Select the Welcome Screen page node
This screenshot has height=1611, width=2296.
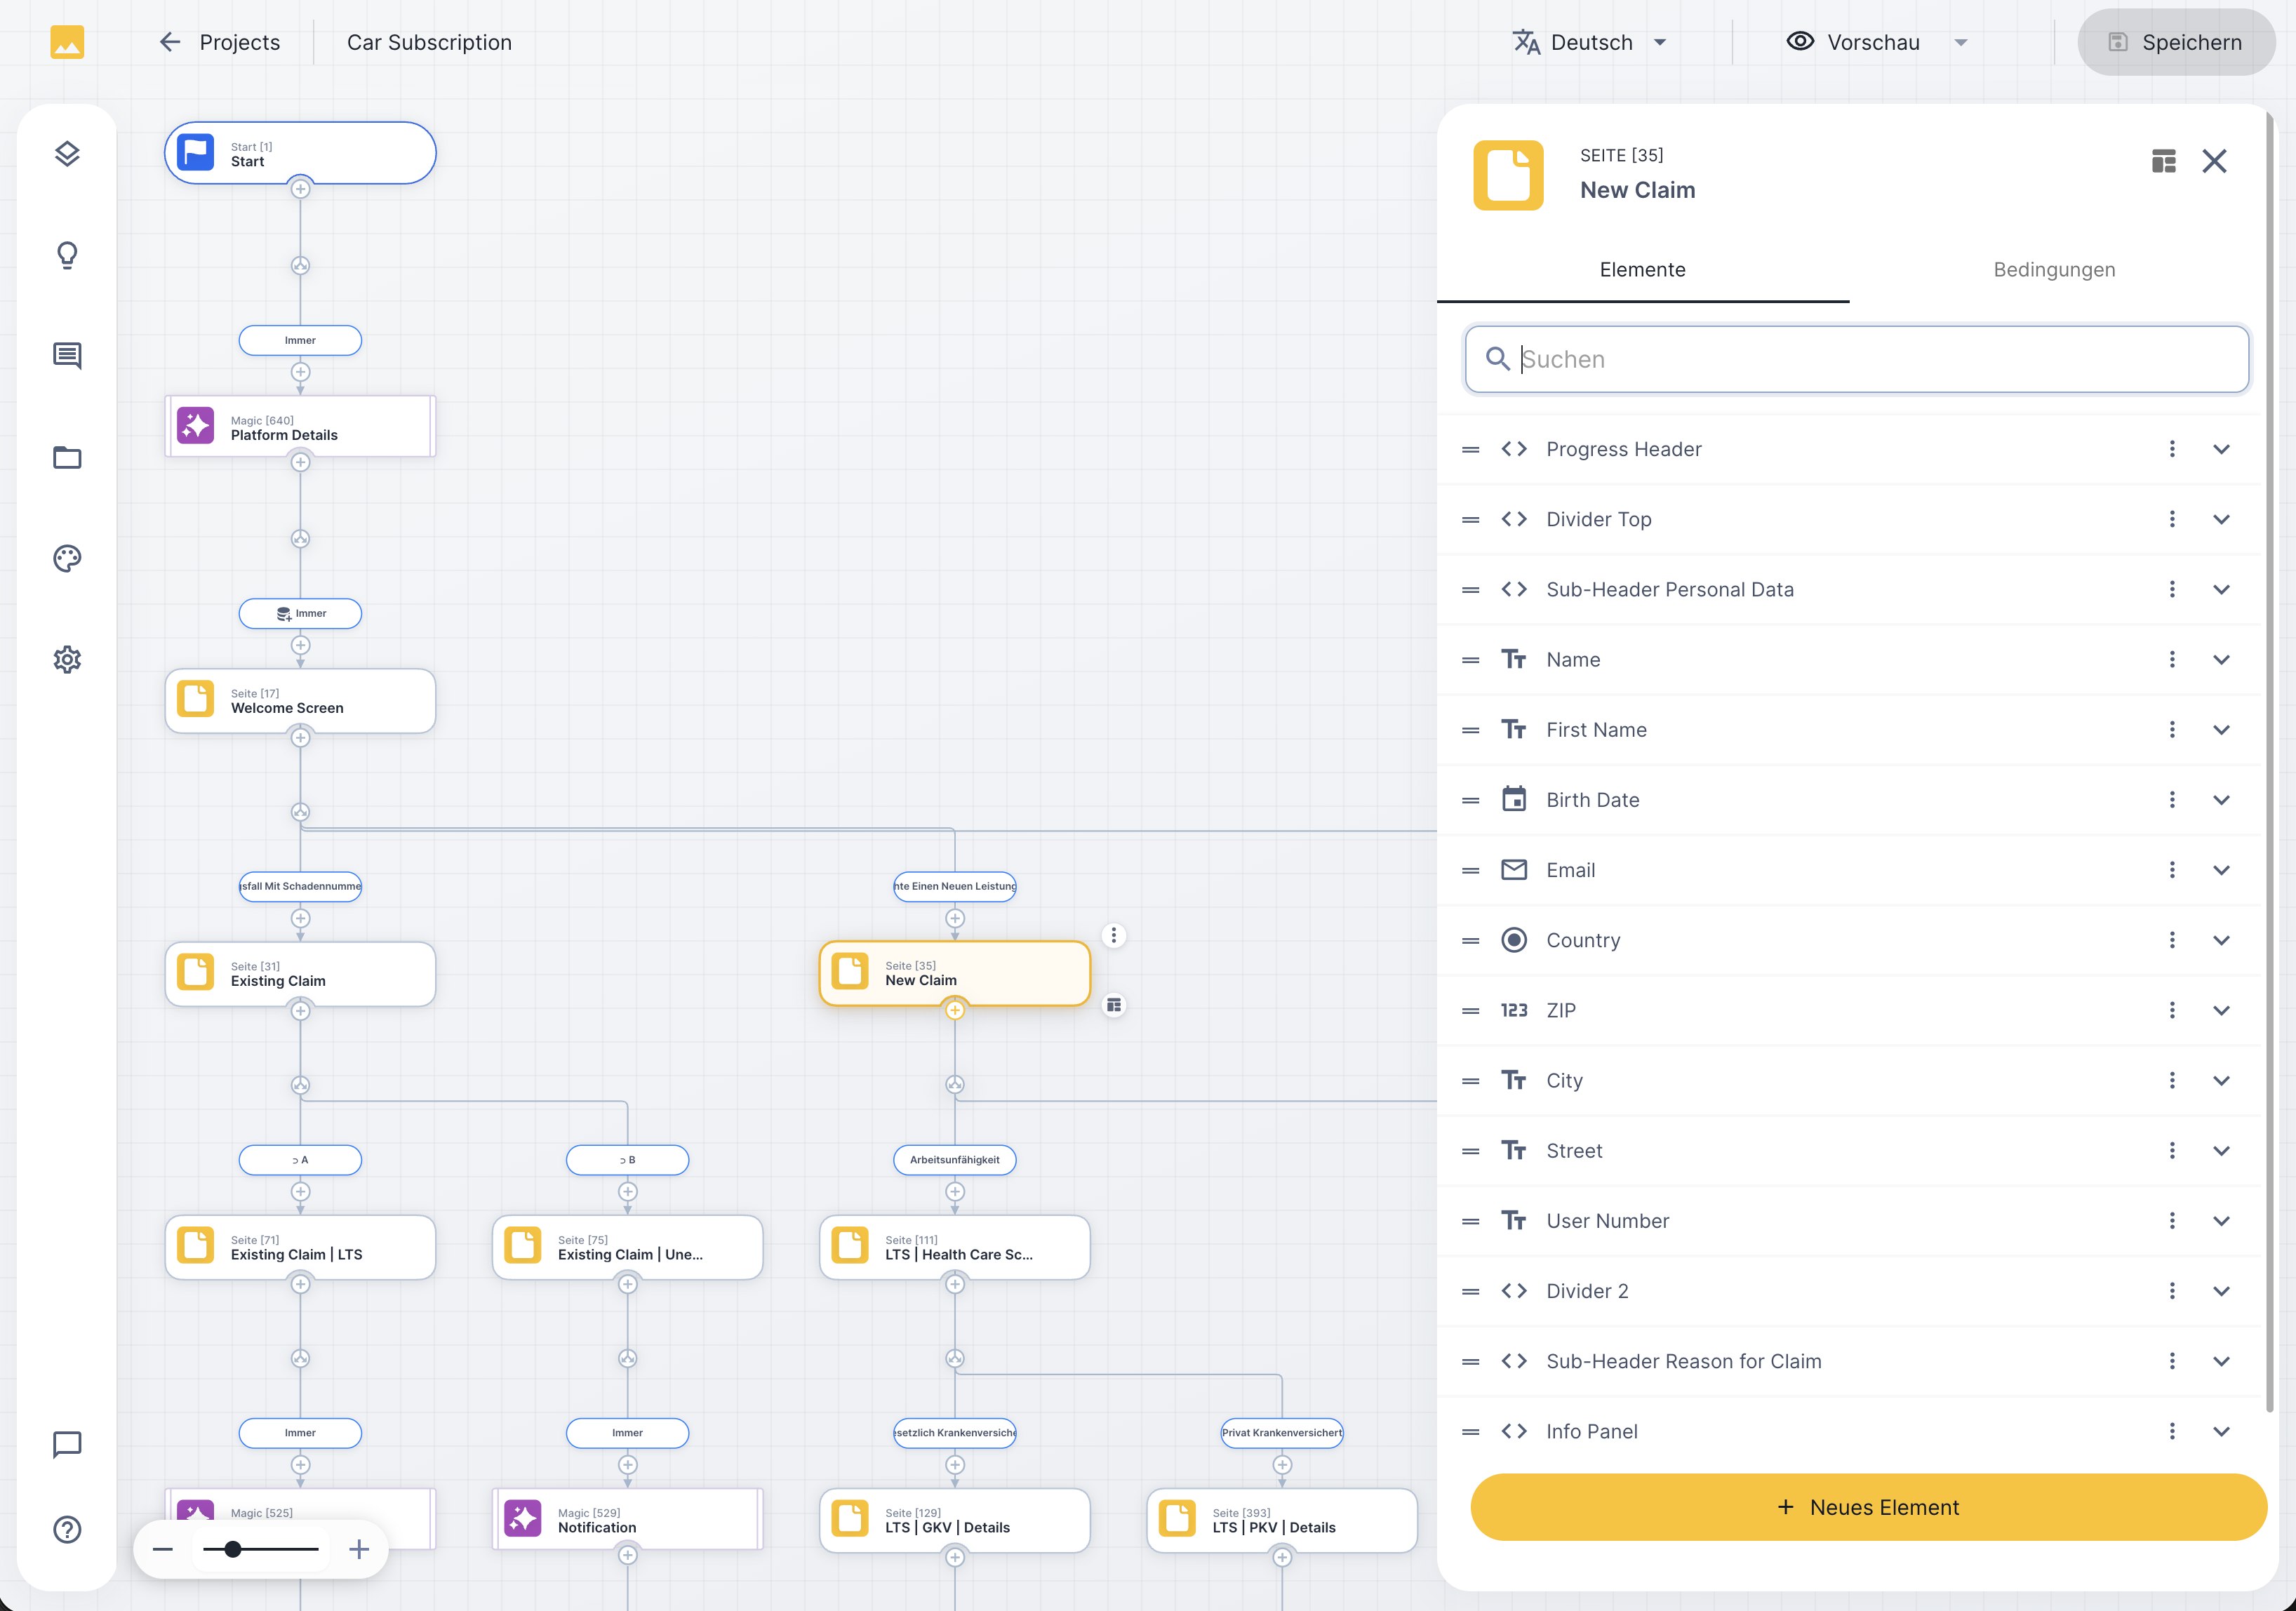click(300, 700)
